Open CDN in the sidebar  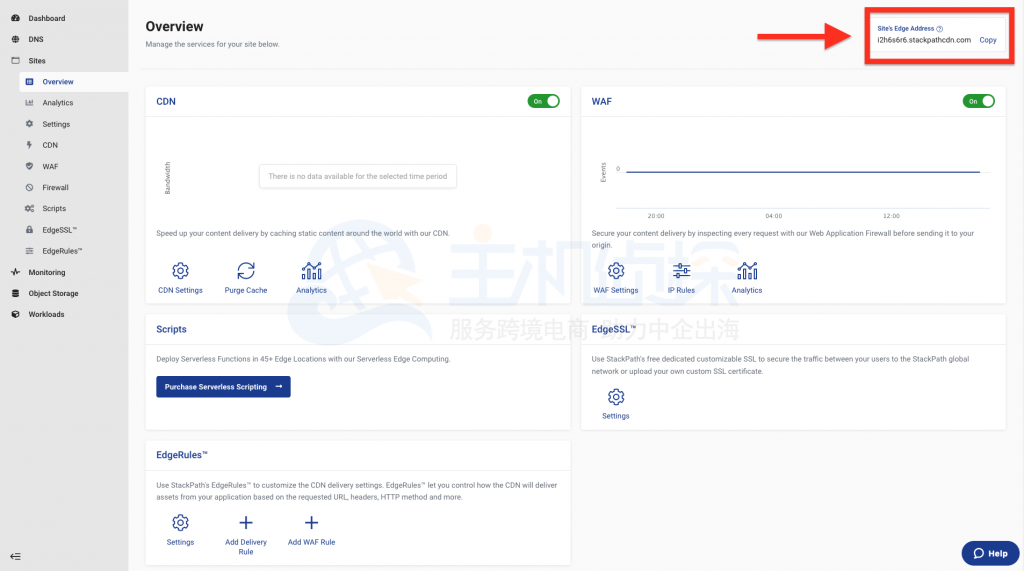point(50,145)
